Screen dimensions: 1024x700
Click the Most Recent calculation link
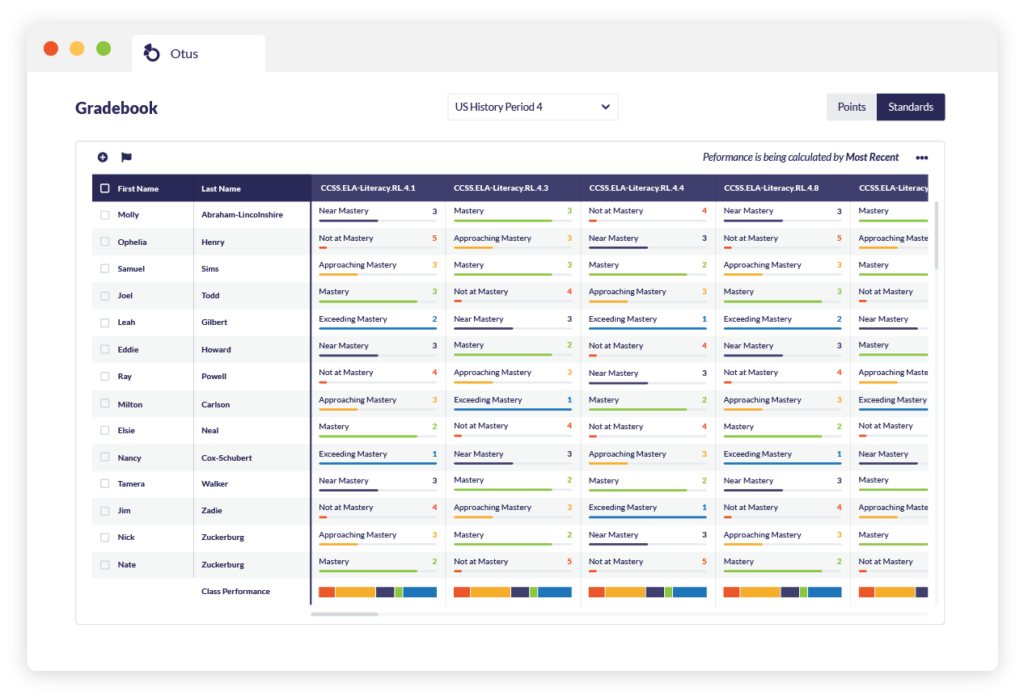(872, 157)
